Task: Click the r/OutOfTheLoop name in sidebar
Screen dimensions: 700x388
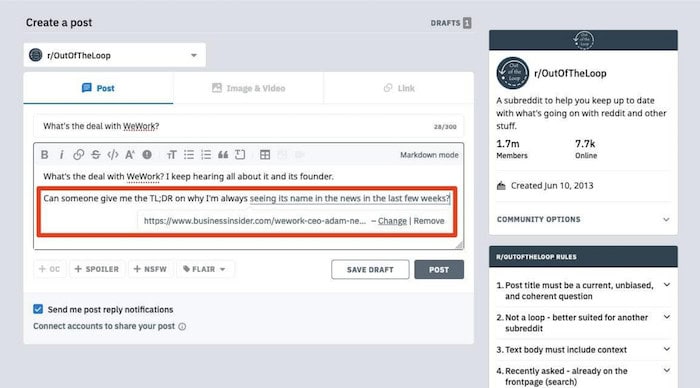Action: click(x=570, y=73)
